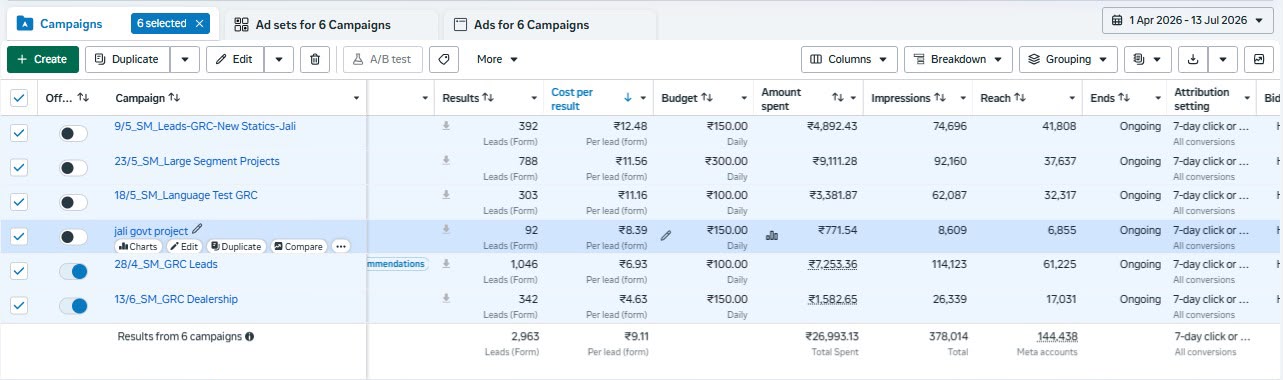
Task: Click Edit inline button under jali govt project
Action: pyautogui.click(x=184, y=246)
